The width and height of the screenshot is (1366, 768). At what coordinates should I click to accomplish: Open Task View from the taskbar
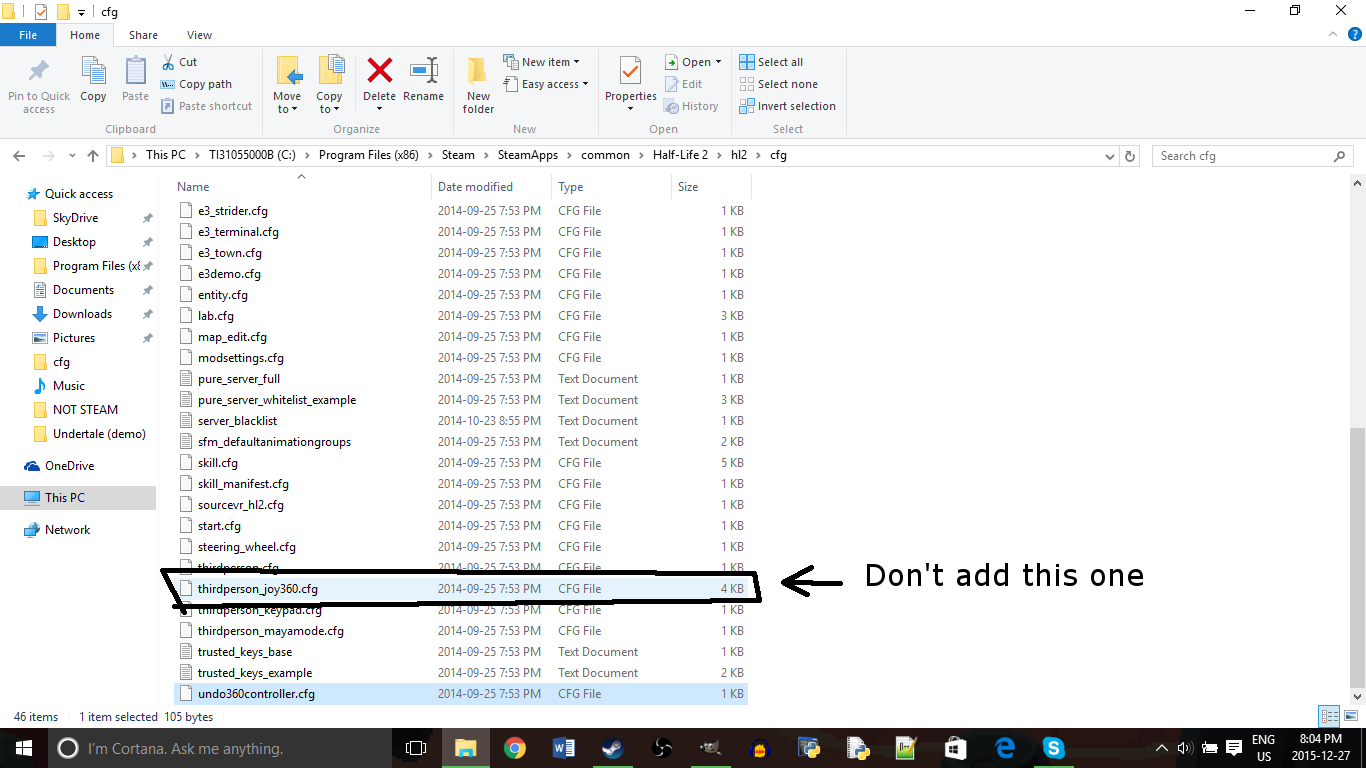point(416,748)
